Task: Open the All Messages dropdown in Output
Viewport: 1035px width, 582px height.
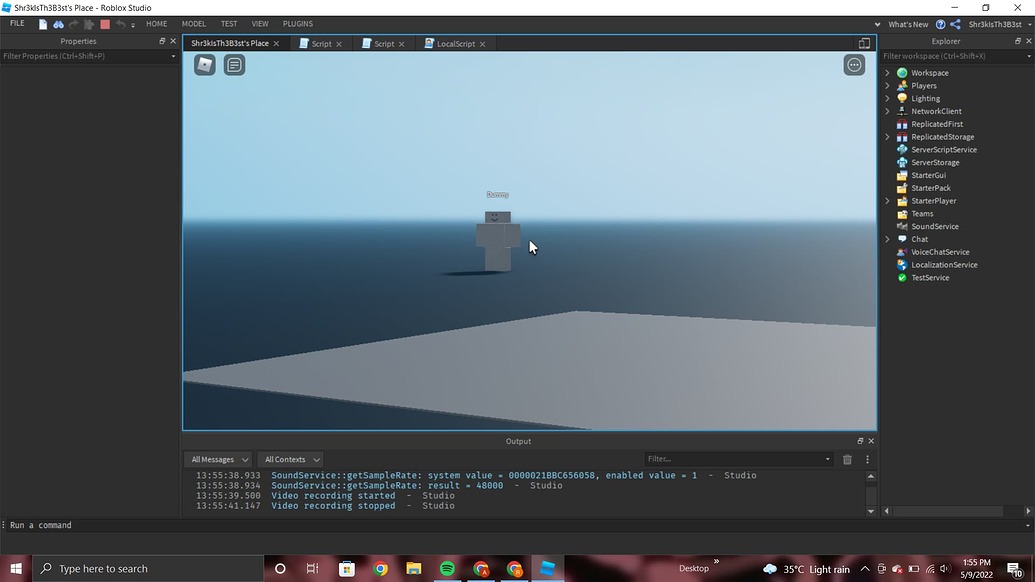Action: (218, 459)
